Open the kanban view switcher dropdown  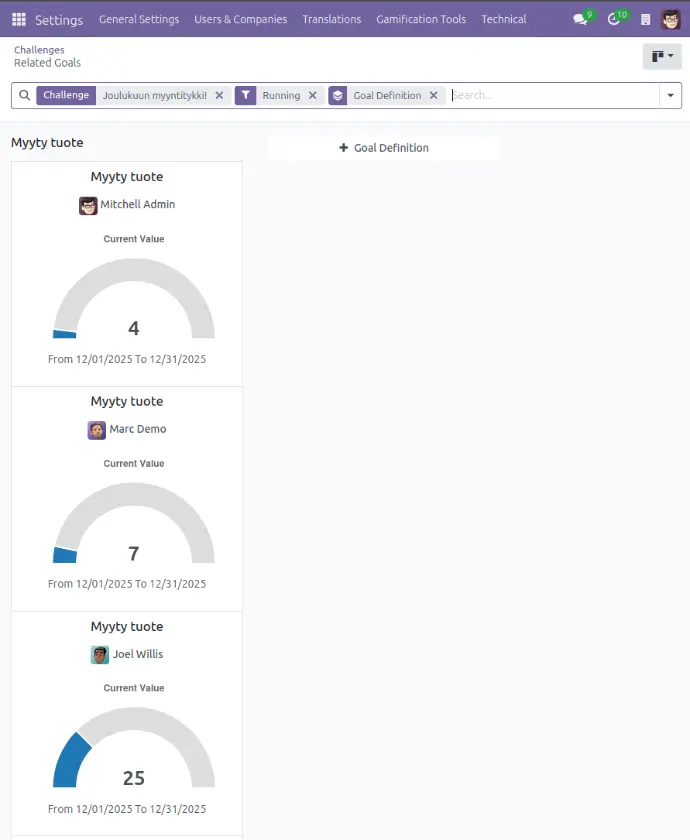click(x=662, y=56)
